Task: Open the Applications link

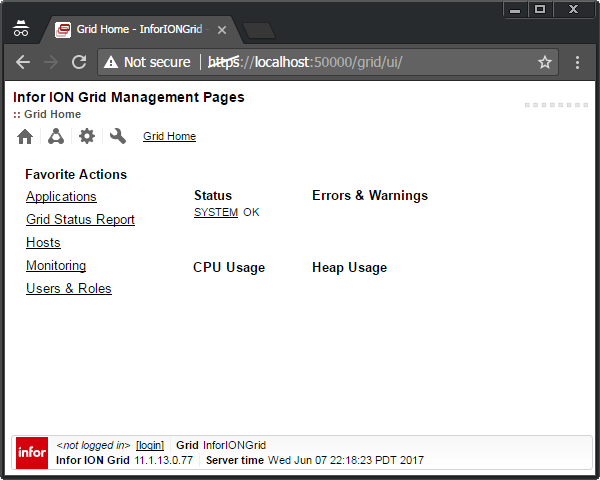Action: click(61, 197)
